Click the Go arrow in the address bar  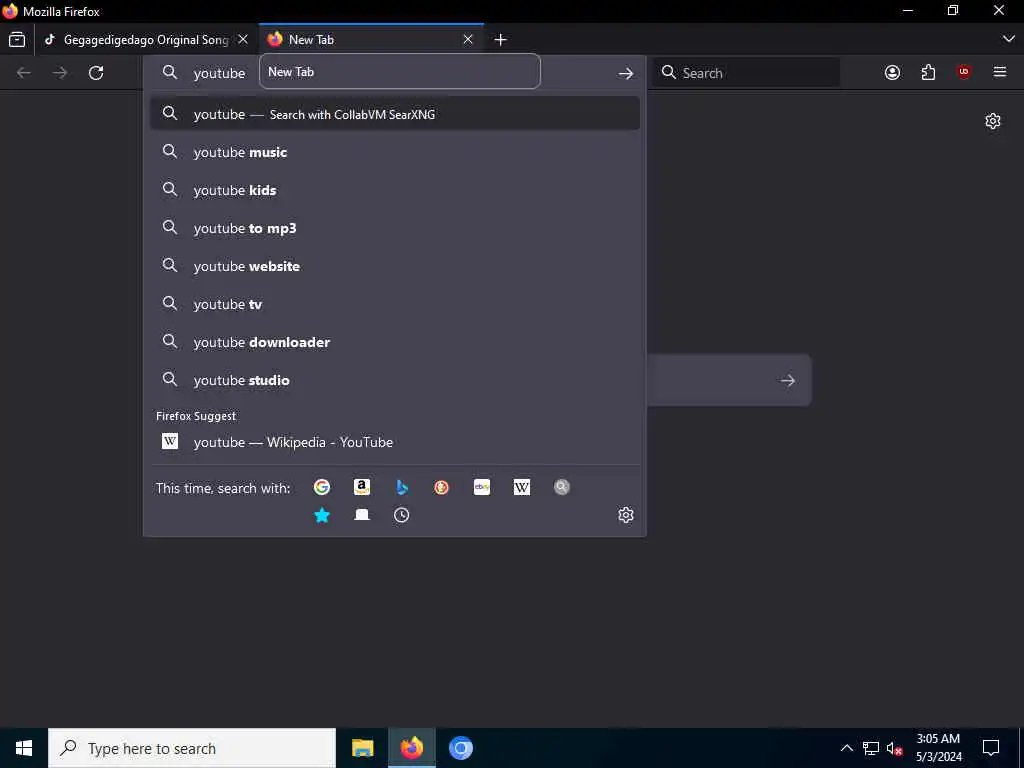(x=626, y=73)
